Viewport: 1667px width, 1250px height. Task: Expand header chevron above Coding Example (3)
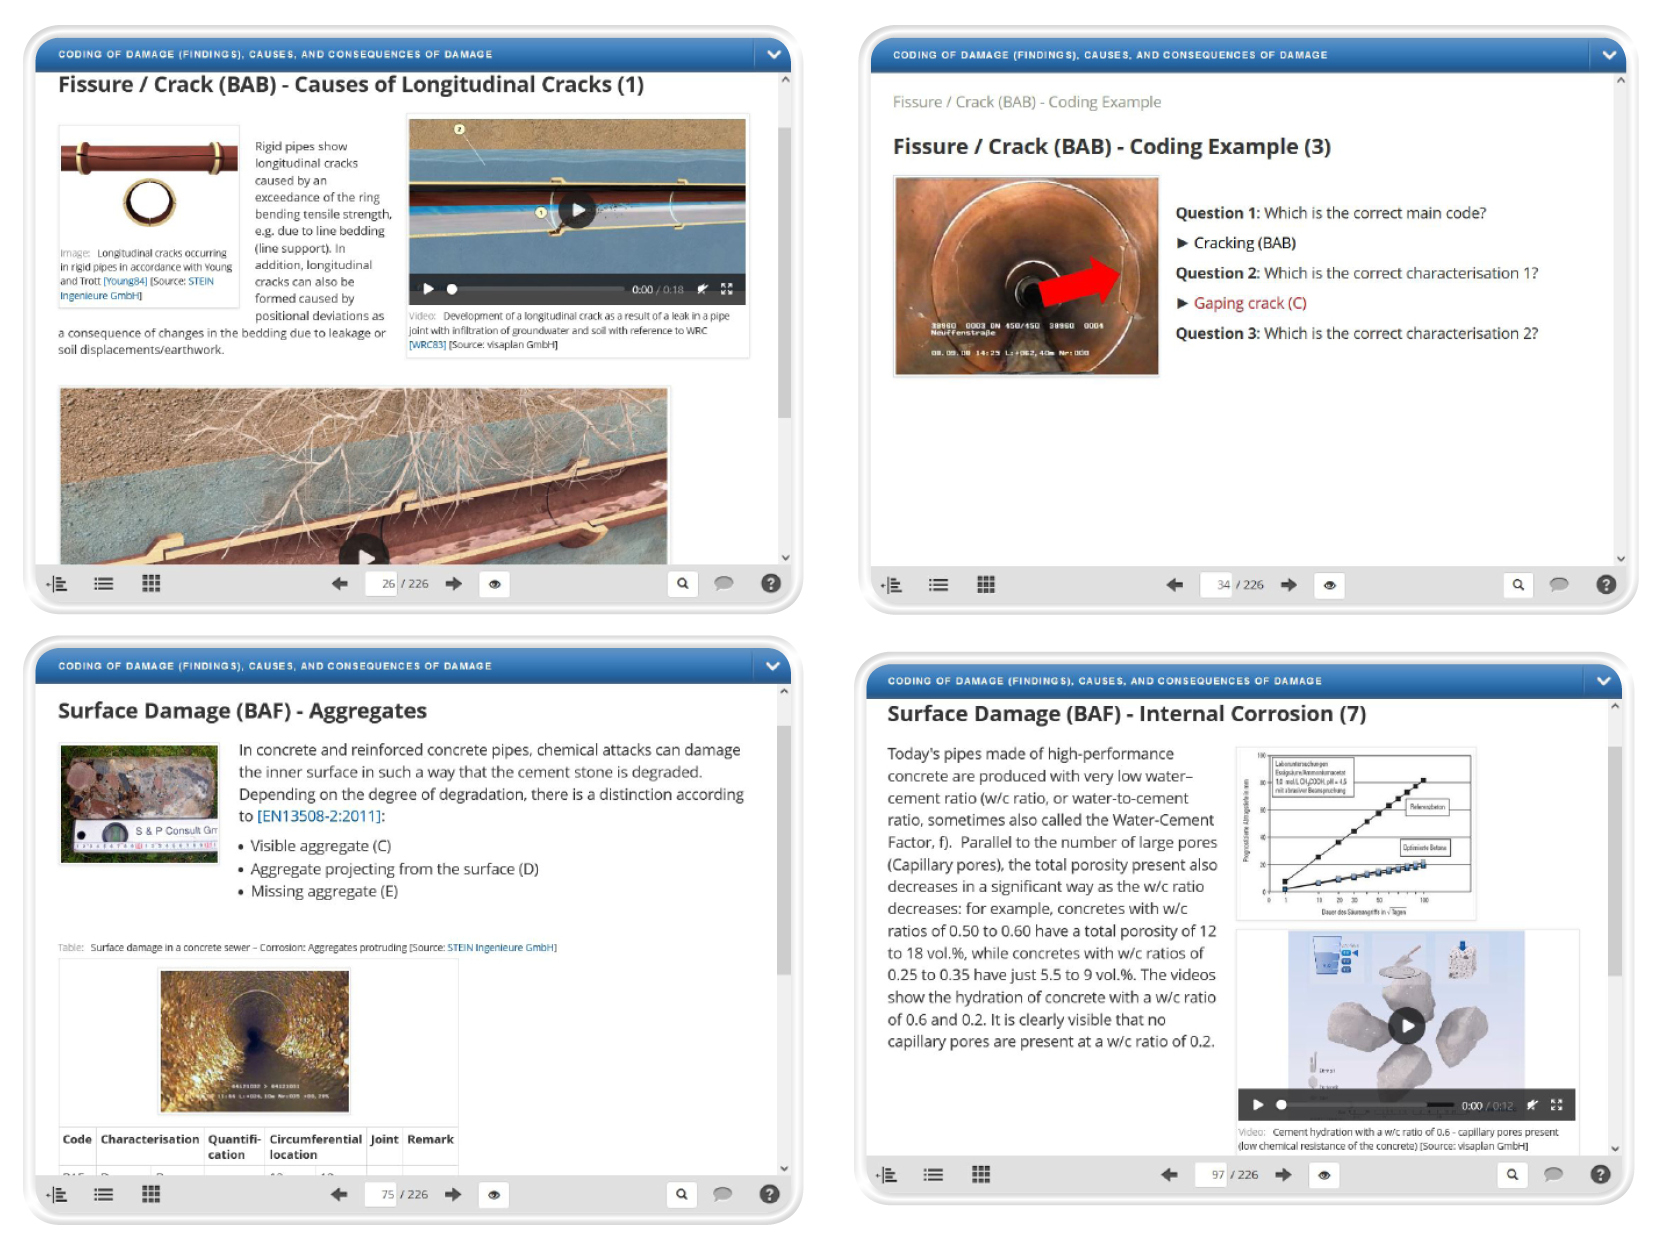pos(1608,55)
